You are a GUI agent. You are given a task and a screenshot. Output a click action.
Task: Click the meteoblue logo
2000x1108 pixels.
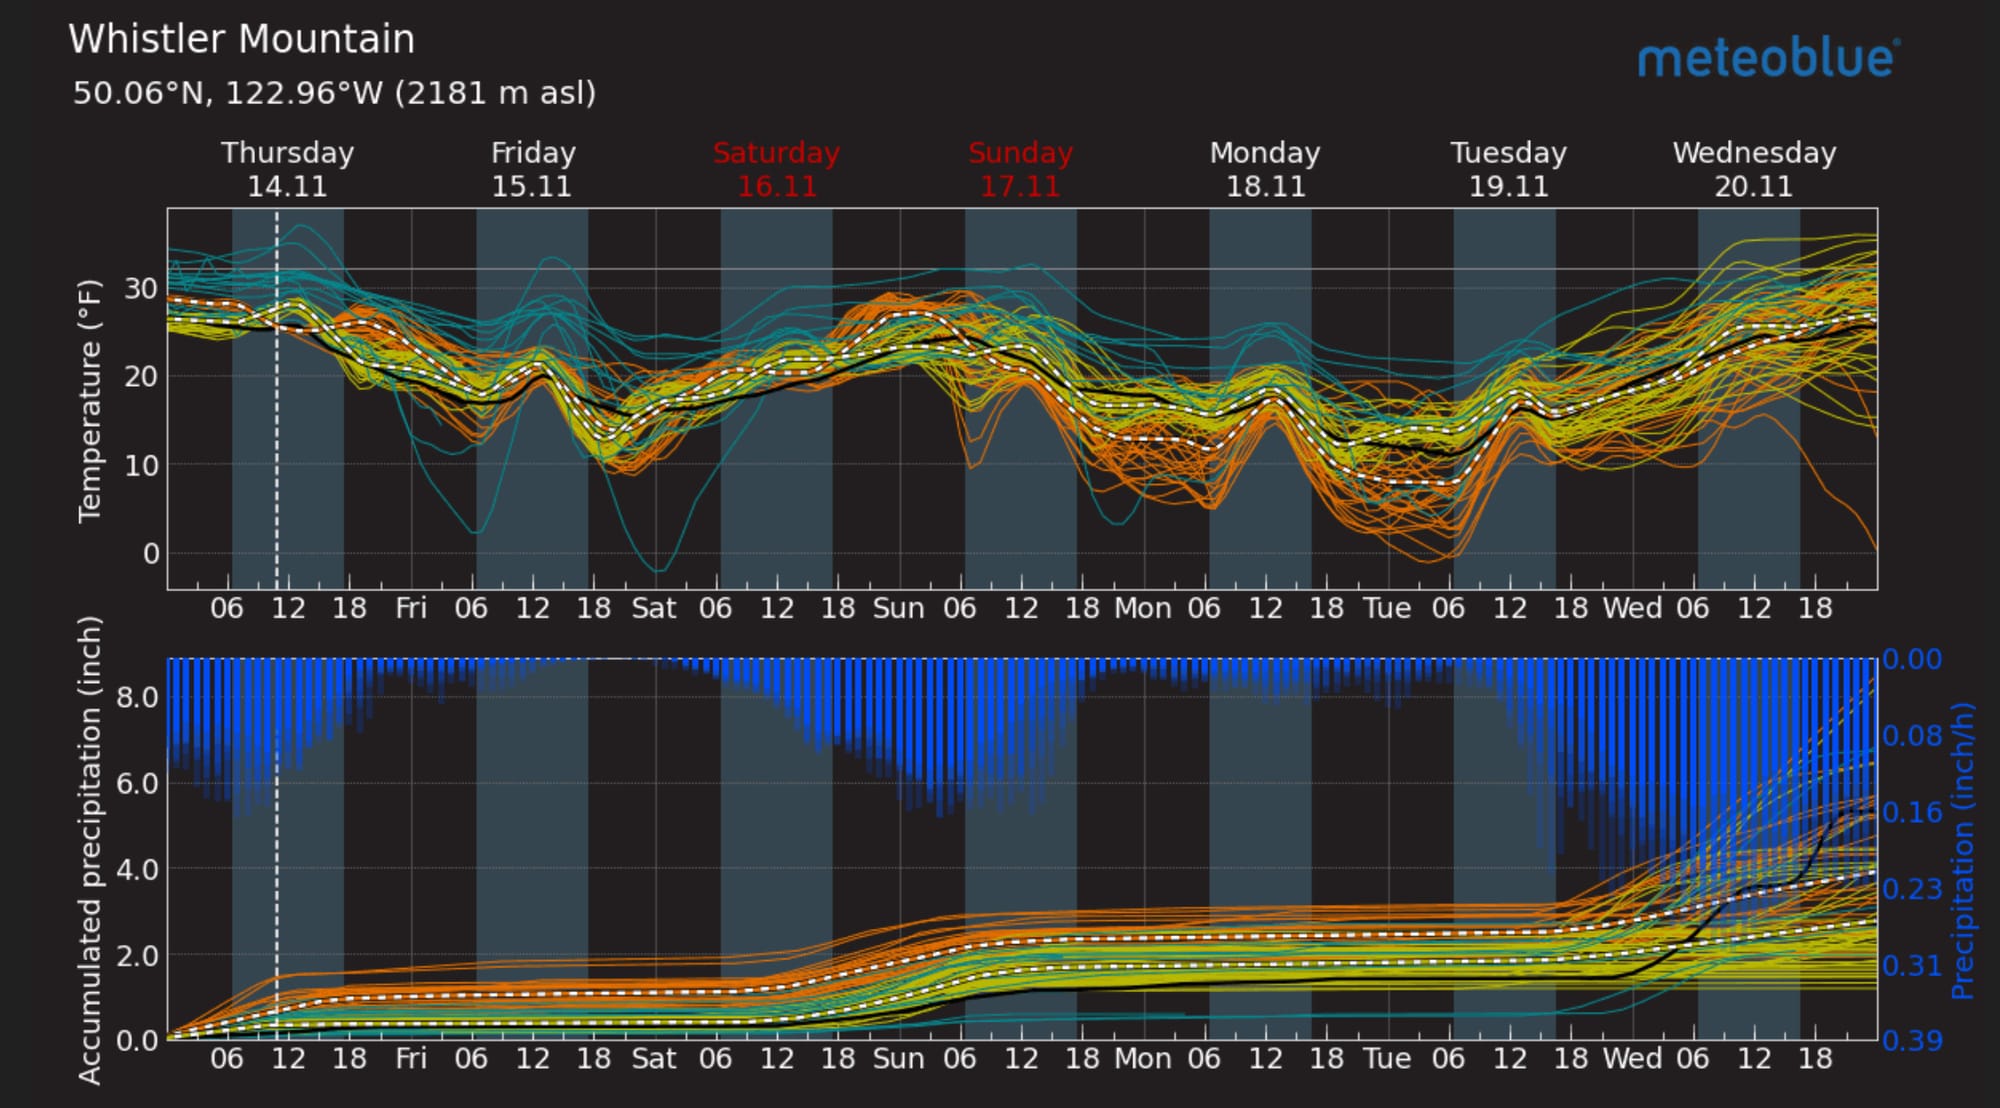point(1768,58)
